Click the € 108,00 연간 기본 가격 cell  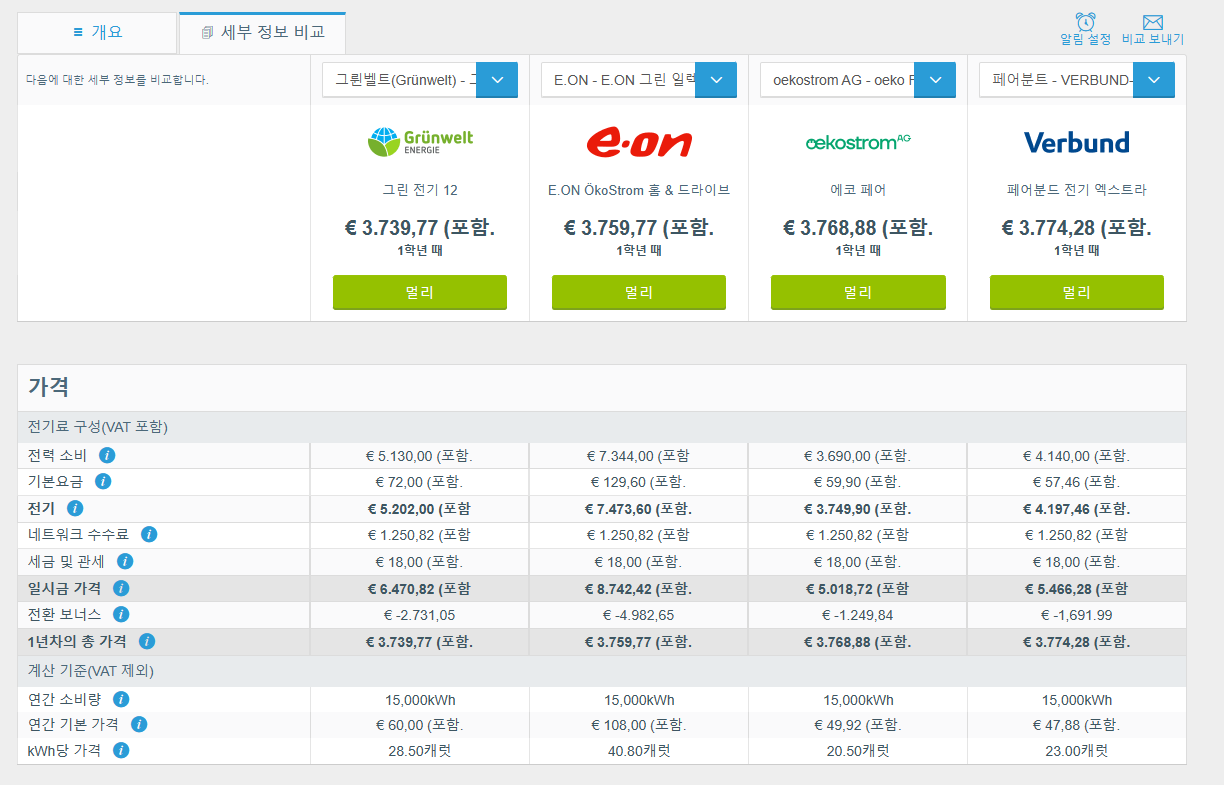[639, 725]
